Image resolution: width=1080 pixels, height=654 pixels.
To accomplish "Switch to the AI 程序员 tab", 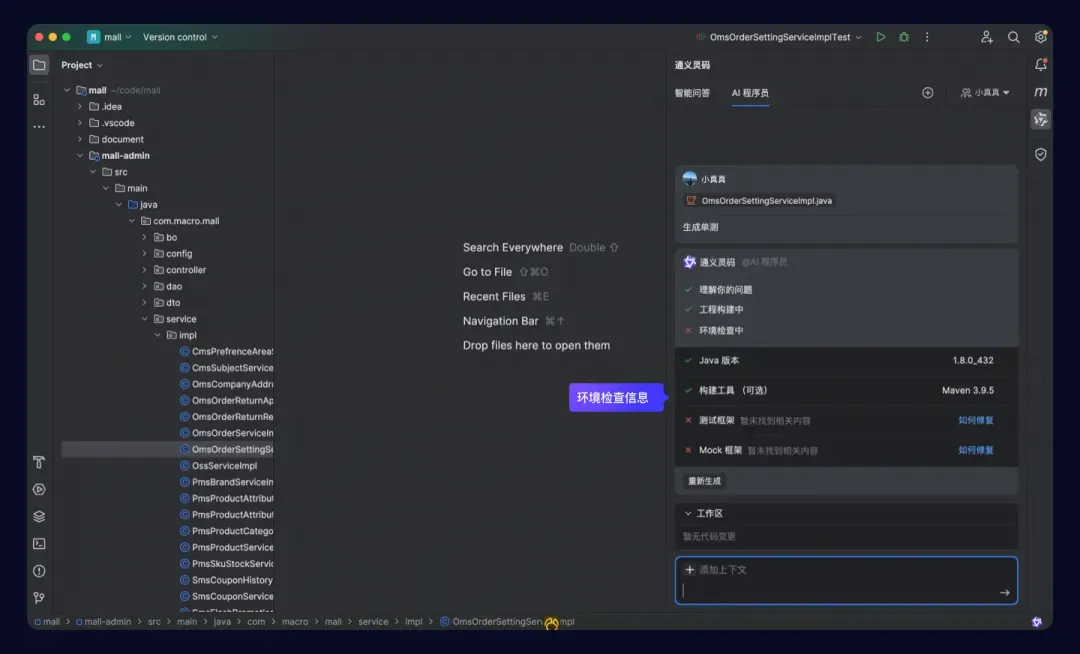I will click(x=750, y=93).
